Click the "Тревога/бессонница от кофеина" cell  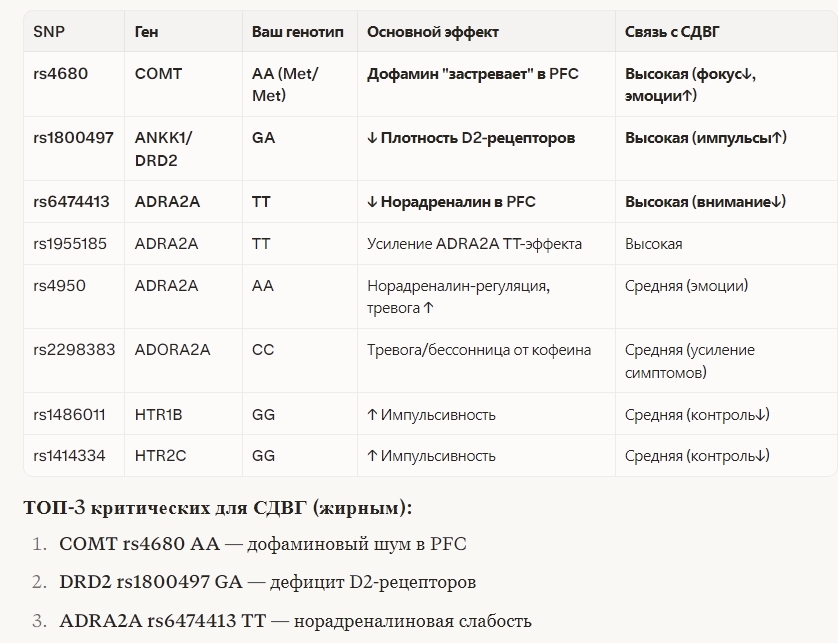(x=479, y=350)
